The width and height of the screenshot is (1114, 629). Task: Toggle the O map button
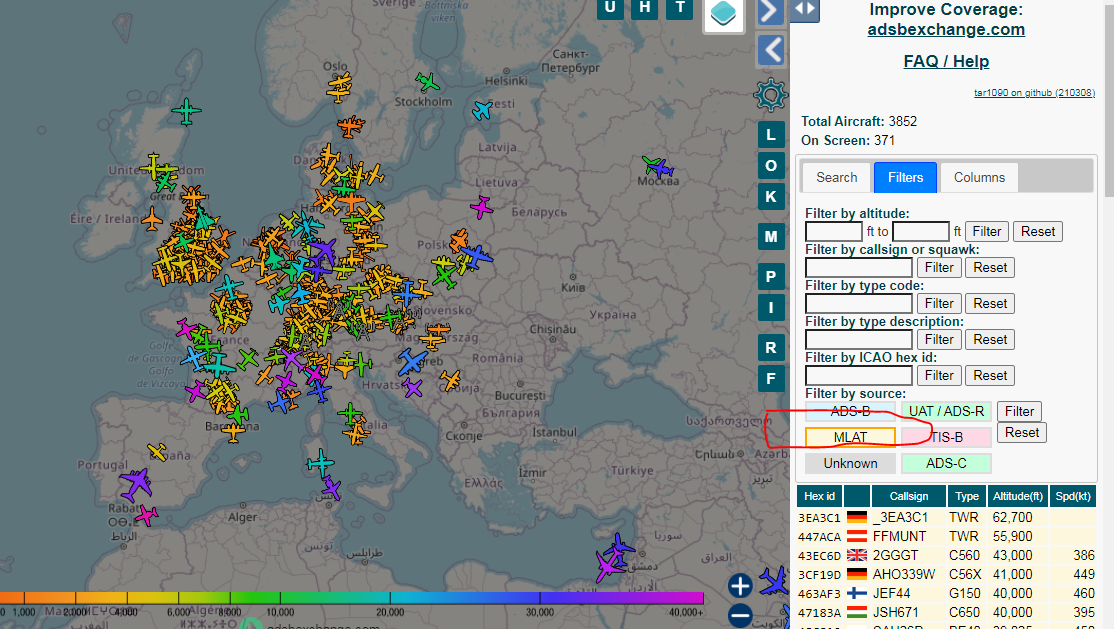[771, 166]
